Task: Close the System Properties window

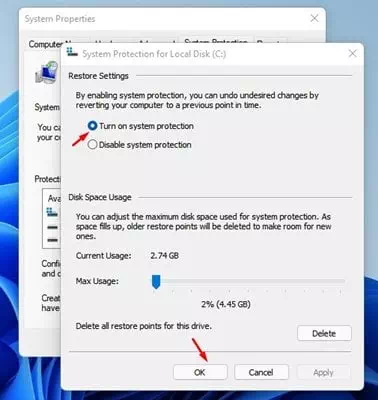Action: [x=314, y=18]
